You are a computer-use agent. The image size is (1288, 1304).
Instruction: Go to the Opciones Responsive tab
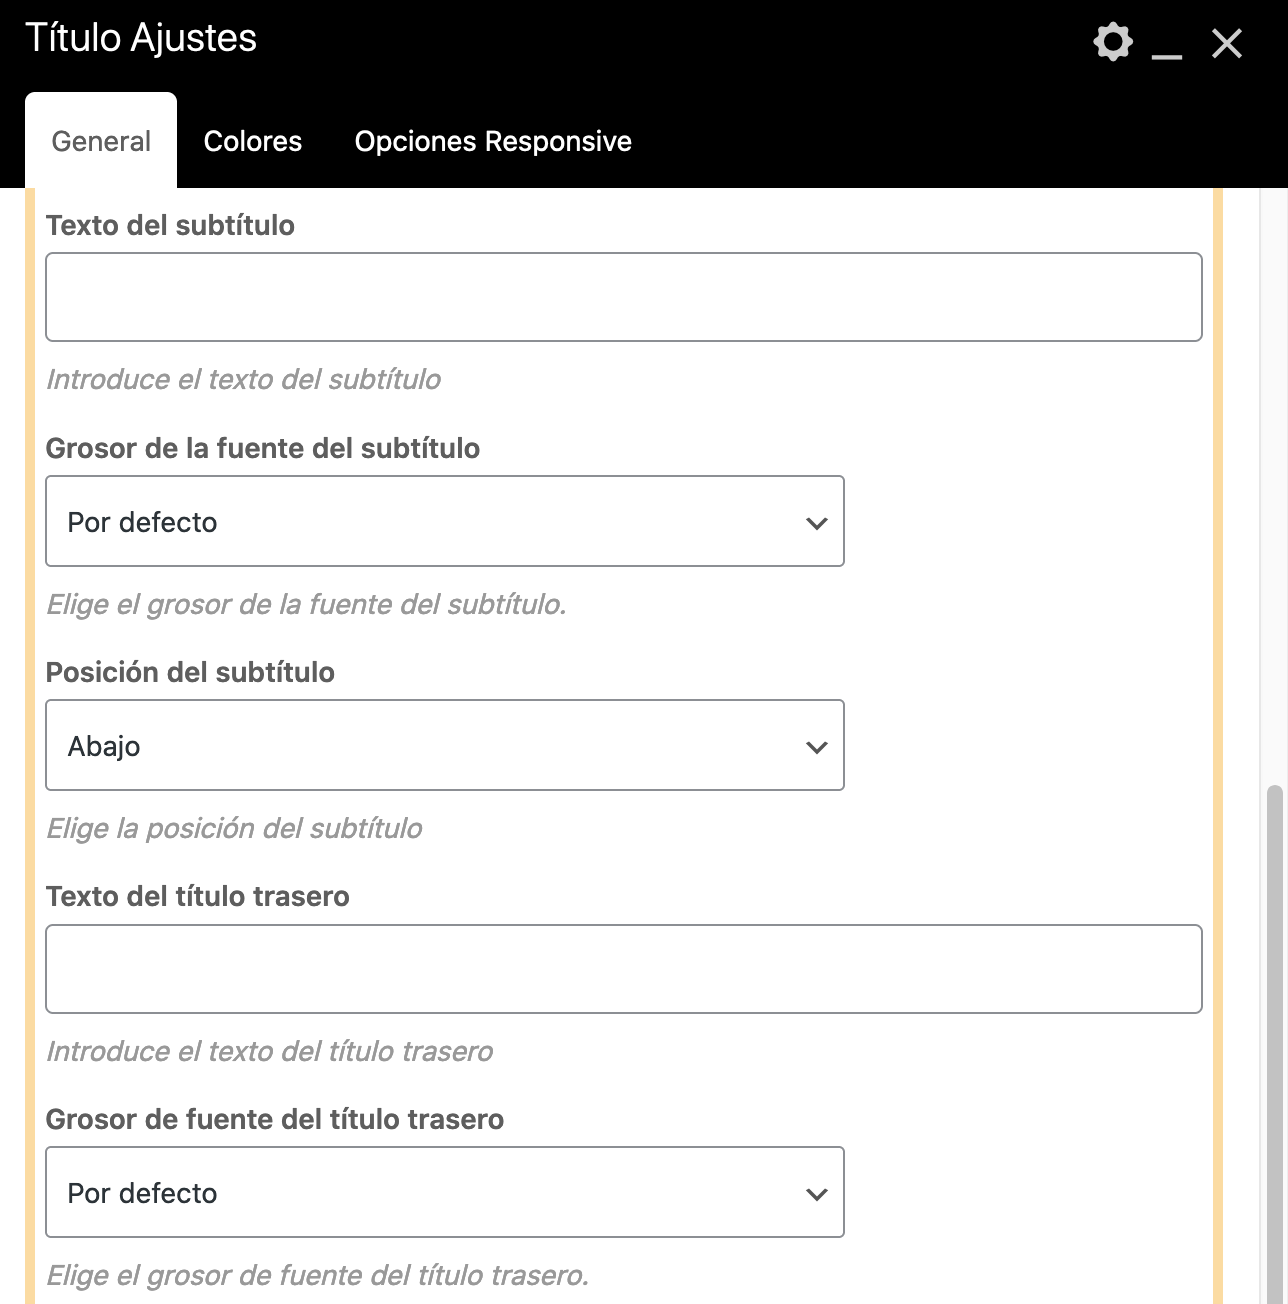click(493, 141)
